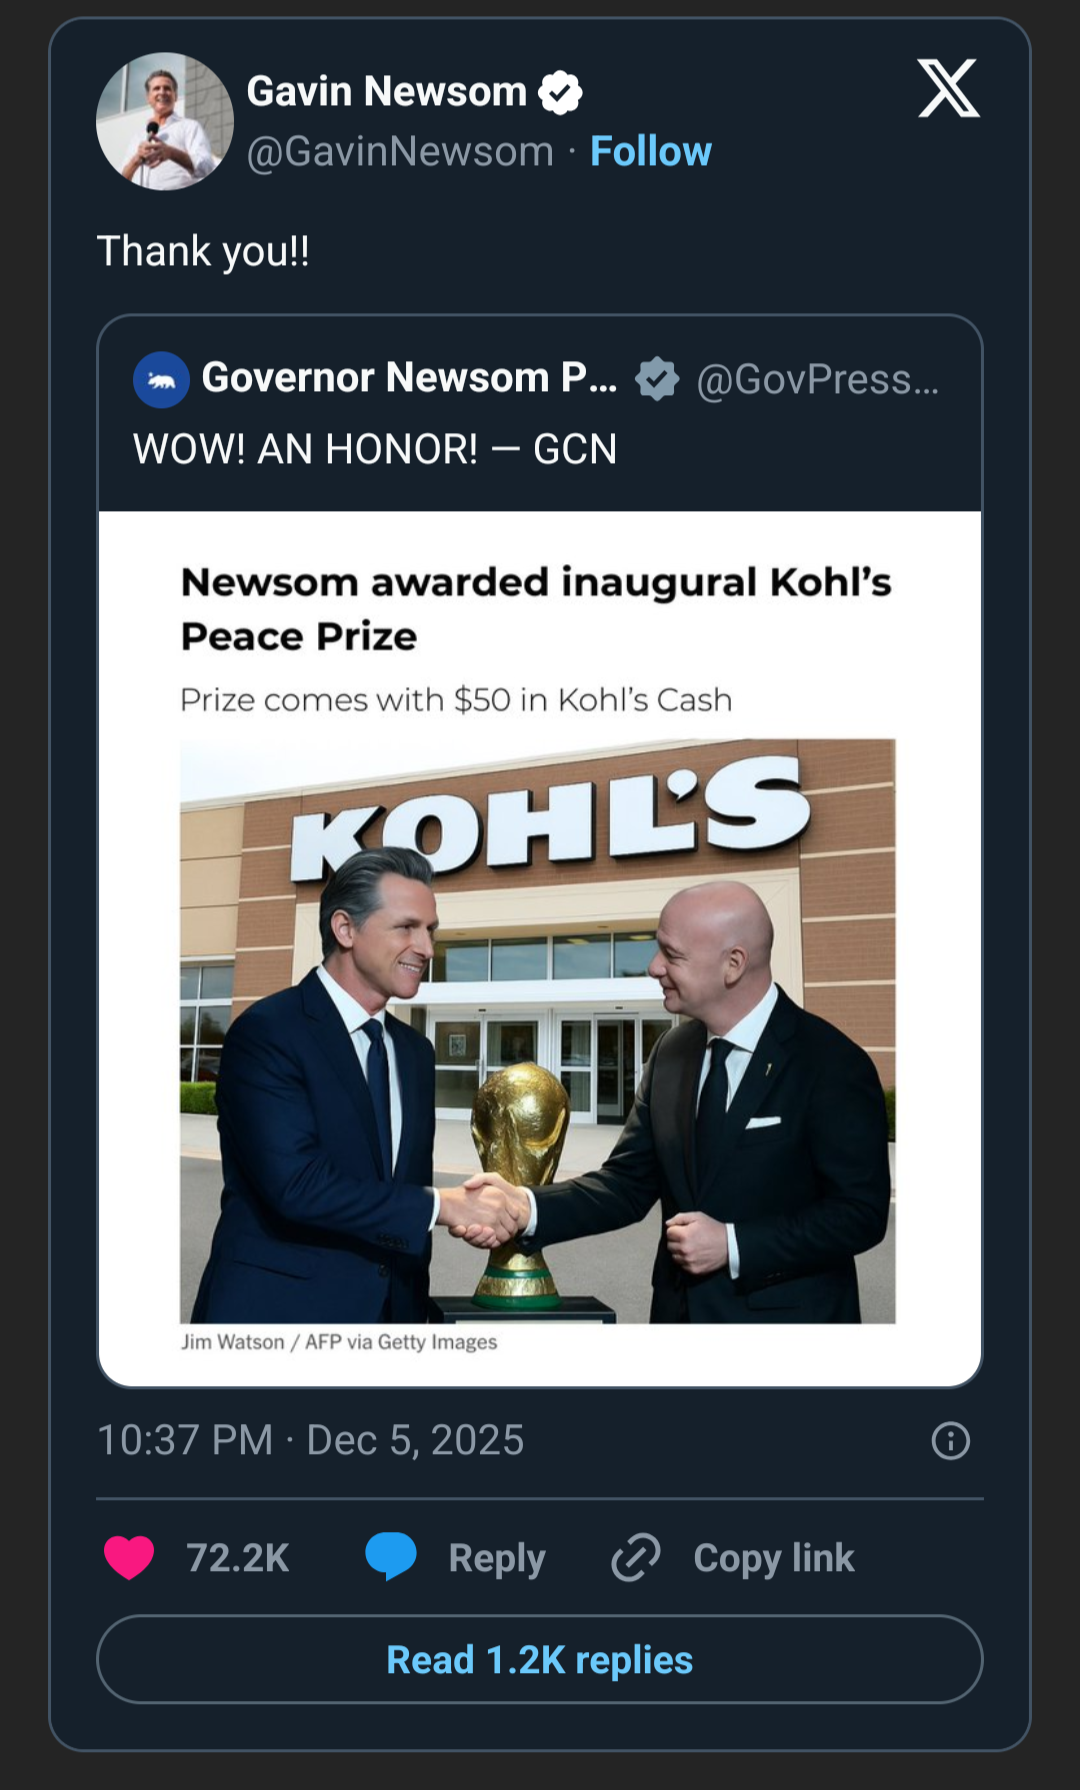Click the Reply label
The width and height of the screenshot is (1080, 1790).
[497, 1558]
